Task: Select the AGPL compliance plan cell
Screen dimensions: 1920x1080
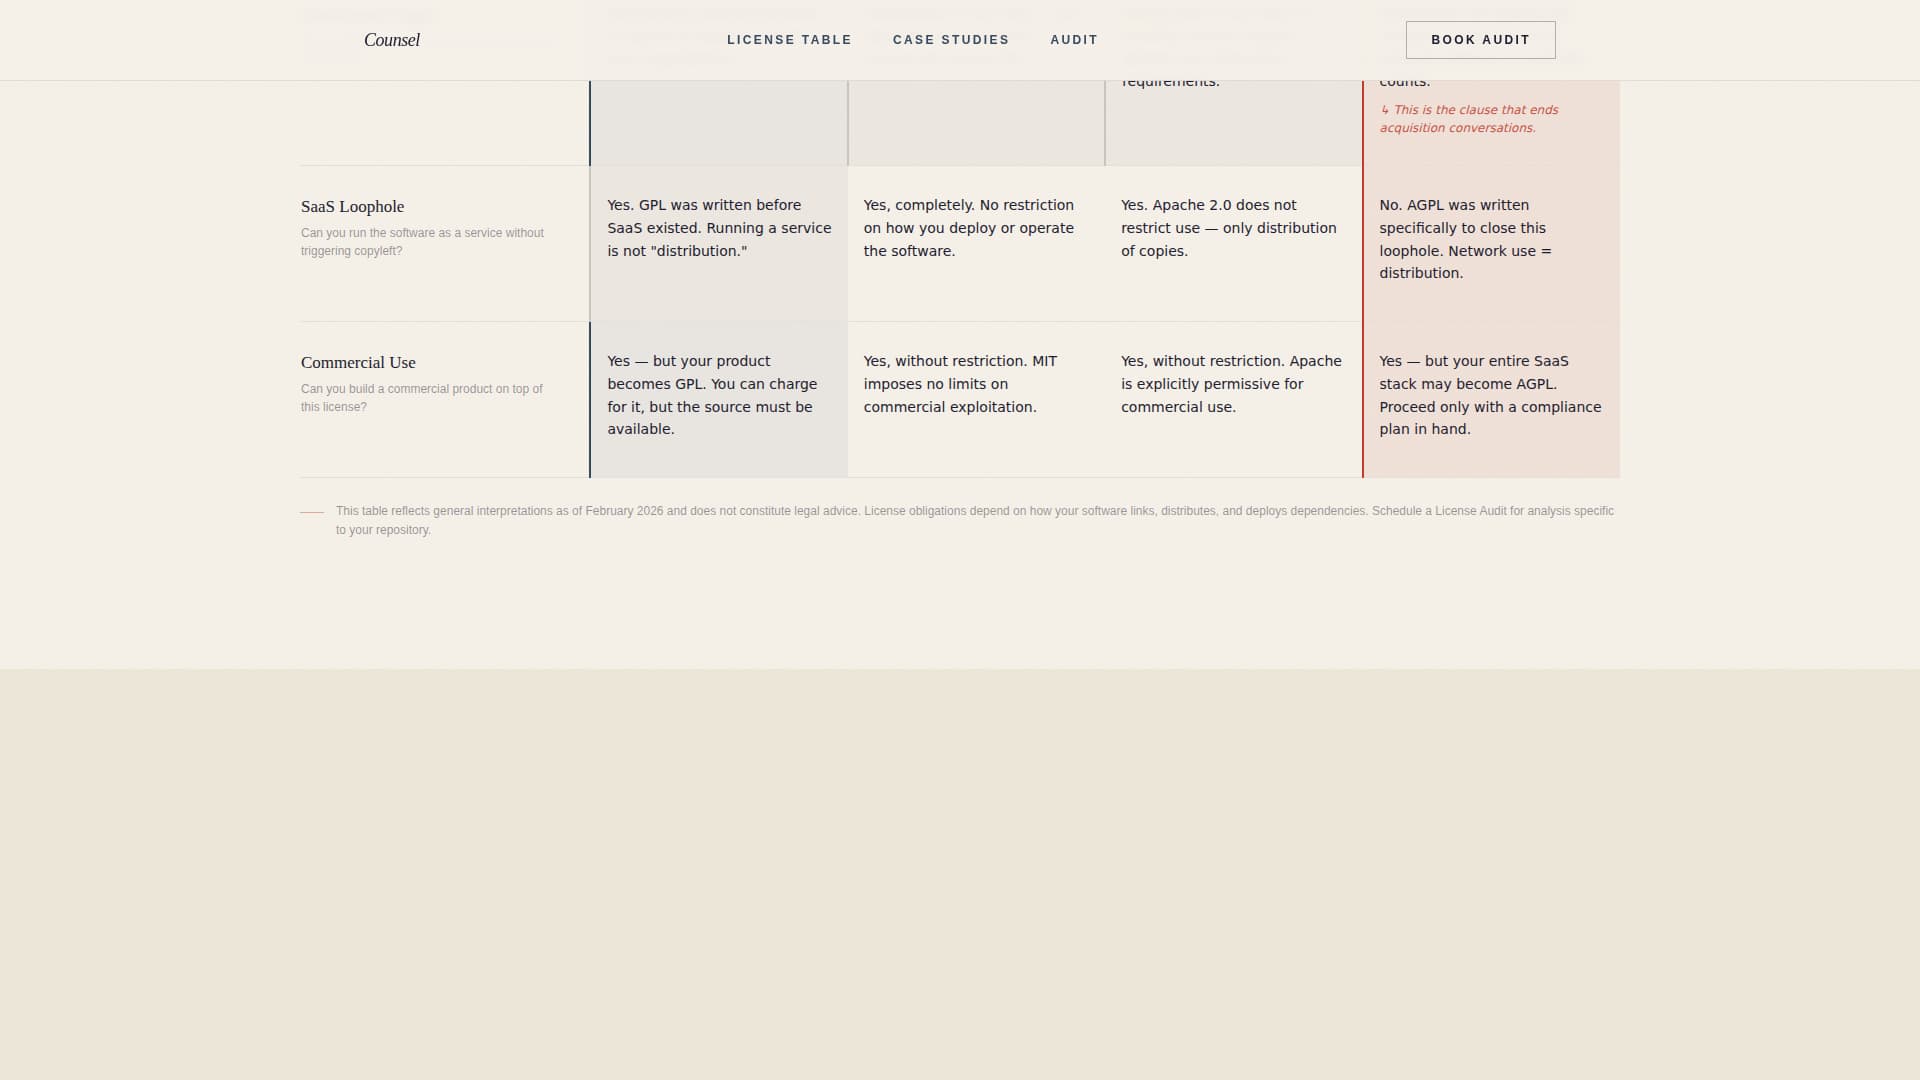Action: click(x=1490, y=395)
